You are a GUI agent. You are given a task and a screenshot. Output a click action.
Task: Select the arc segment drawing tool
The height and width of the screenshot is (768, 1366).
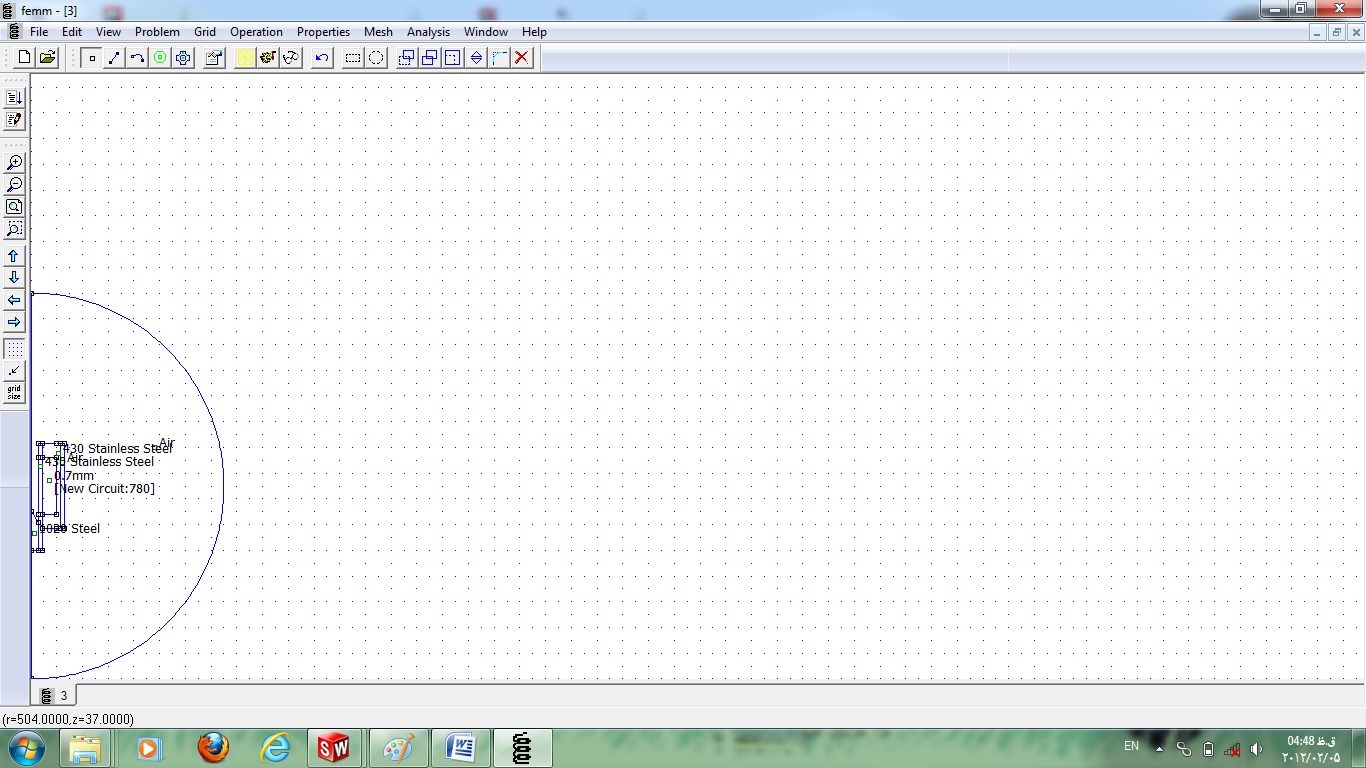pos(137,58)
